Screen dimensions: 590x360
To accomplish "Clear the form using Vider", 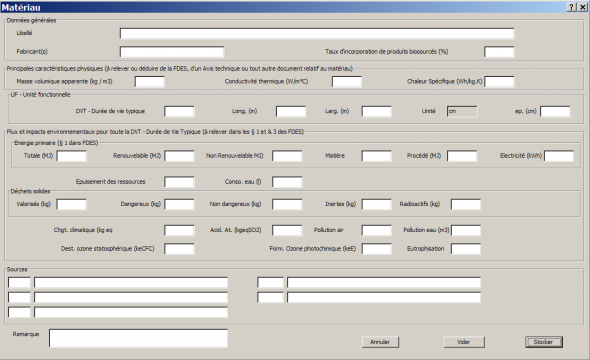I will 464,342.
